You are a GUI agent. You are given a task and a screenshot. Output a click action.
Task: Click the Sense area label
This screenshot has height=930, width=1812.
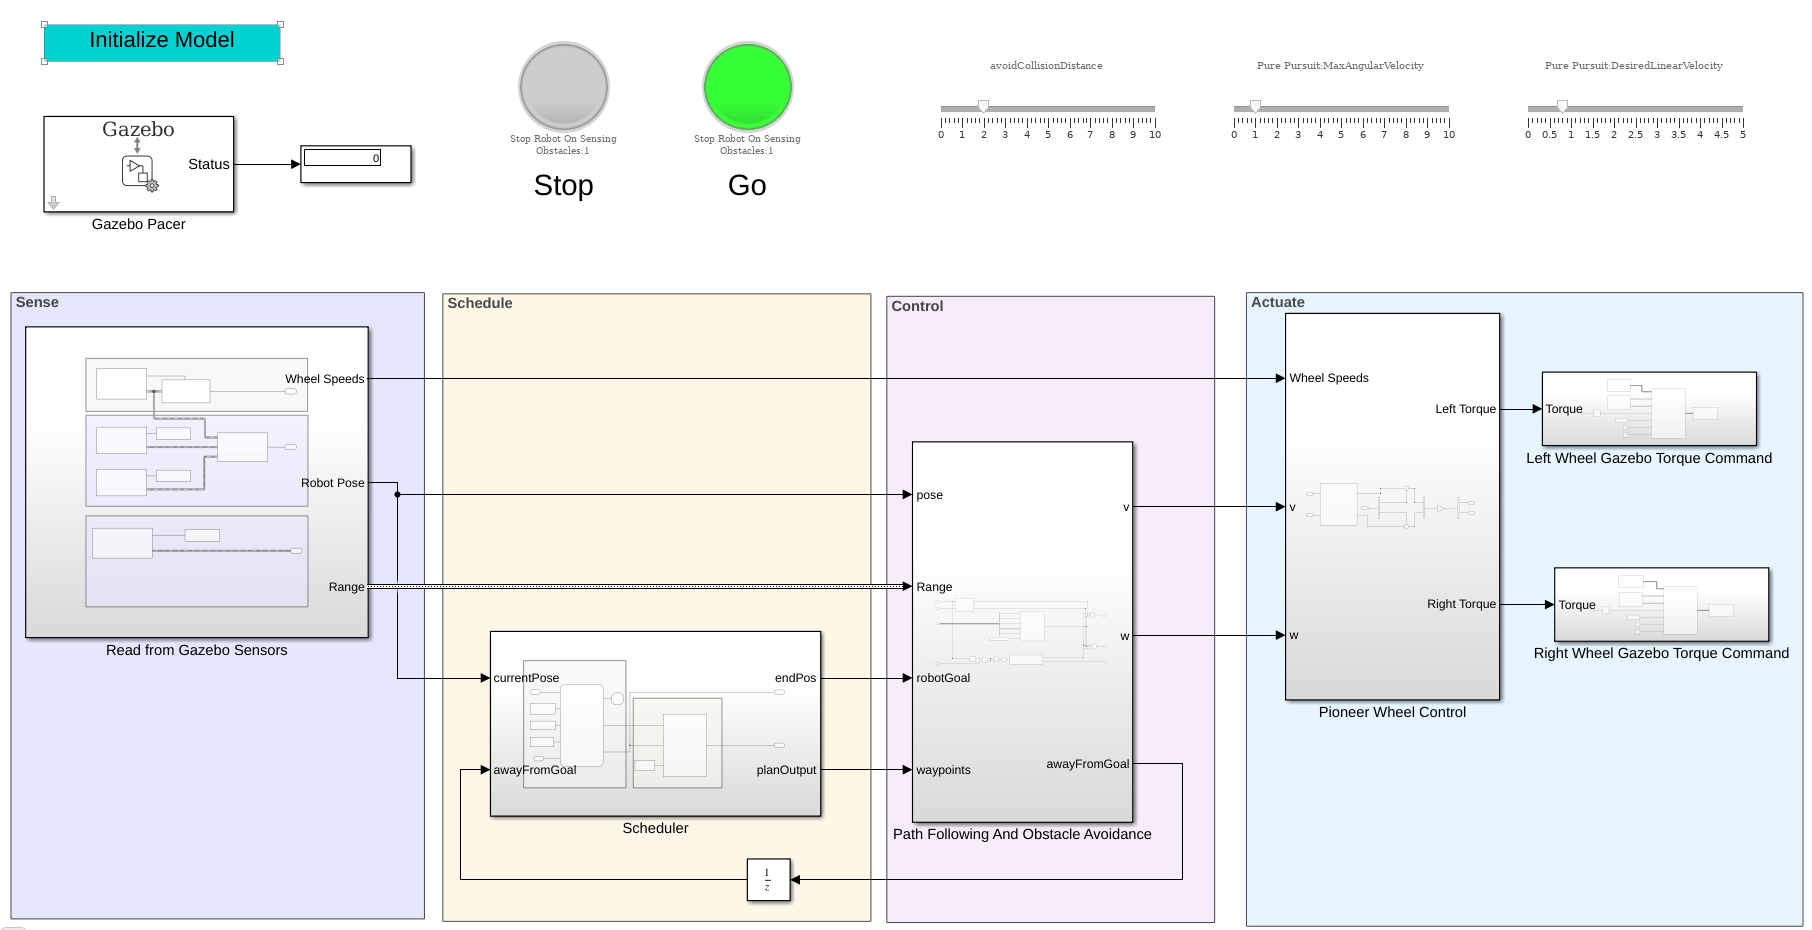tap(37, 302)
